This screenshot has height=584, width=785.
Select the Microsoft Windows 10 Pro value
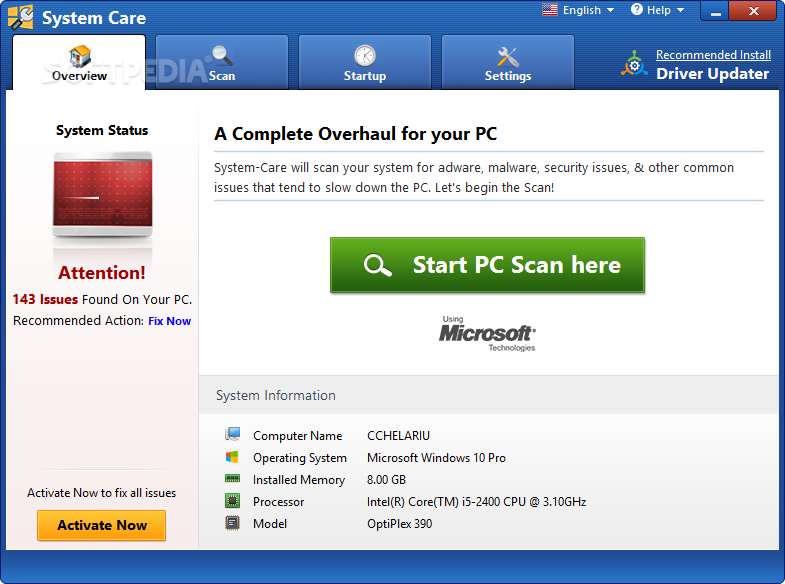(436, 458)
